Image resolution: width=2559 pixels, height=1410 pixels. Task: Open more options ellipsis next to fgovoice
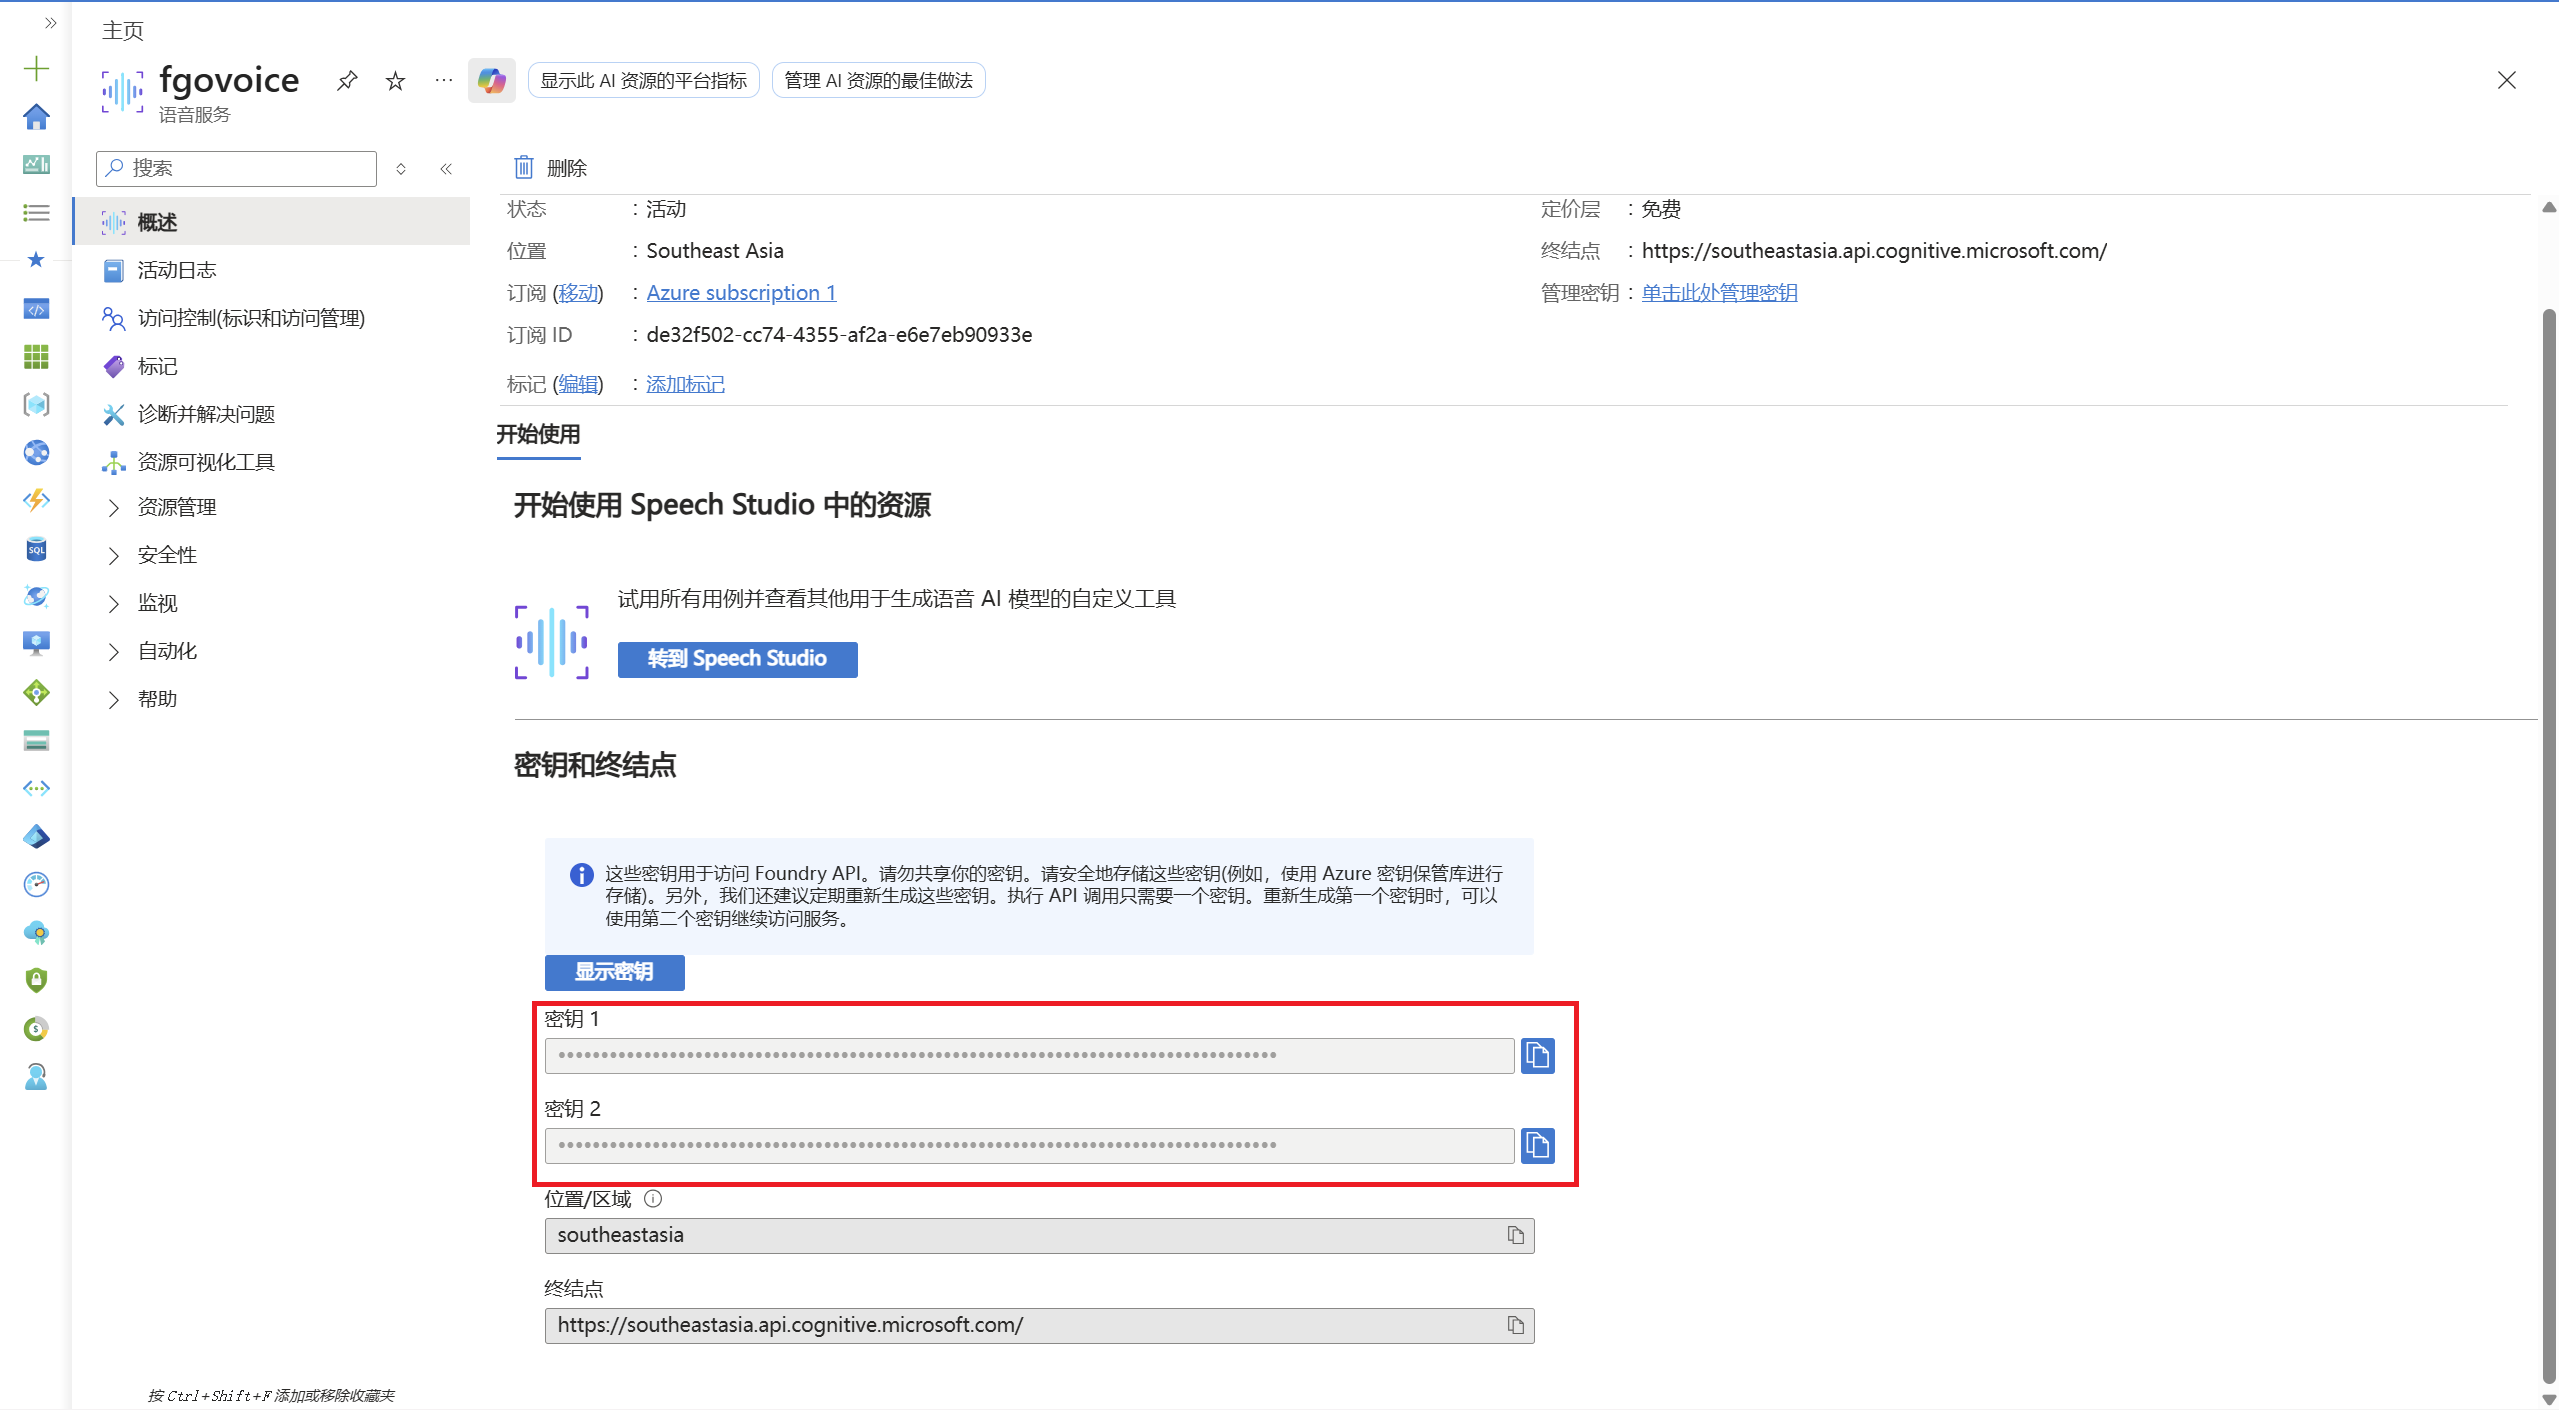pos(444,81)
